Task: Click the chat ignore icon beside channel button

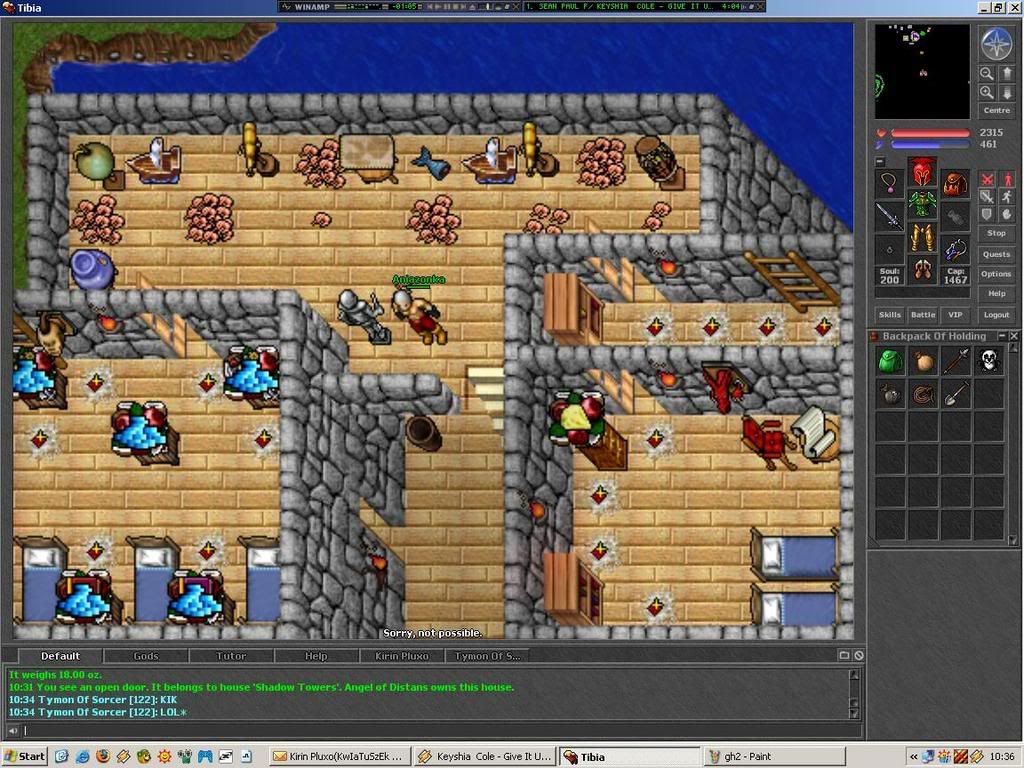Action: point(859,655)
